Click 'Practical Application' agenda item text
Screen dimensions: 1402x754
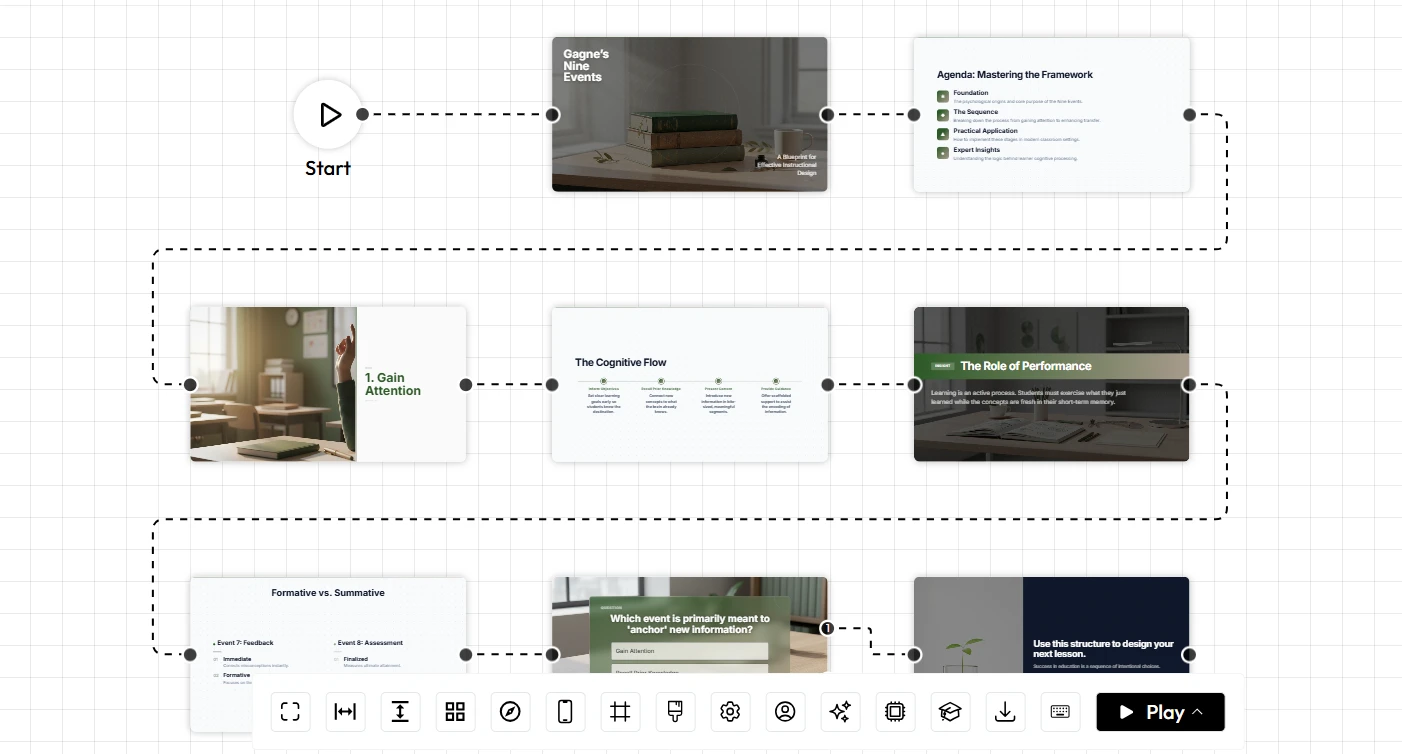click(985, 131)
